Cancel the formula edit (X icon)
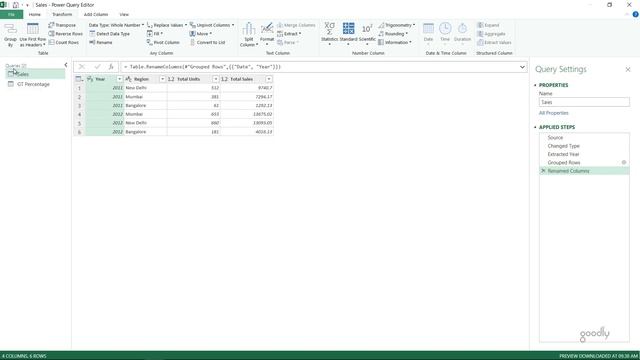640x360 pixels. pos(82,67)
